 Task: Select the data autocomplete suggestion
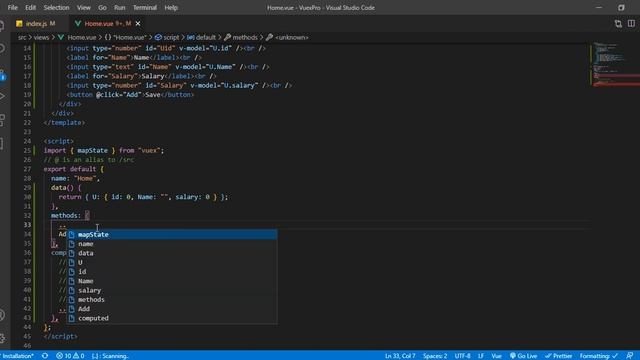pyautogui.click(x=172, y=253)
